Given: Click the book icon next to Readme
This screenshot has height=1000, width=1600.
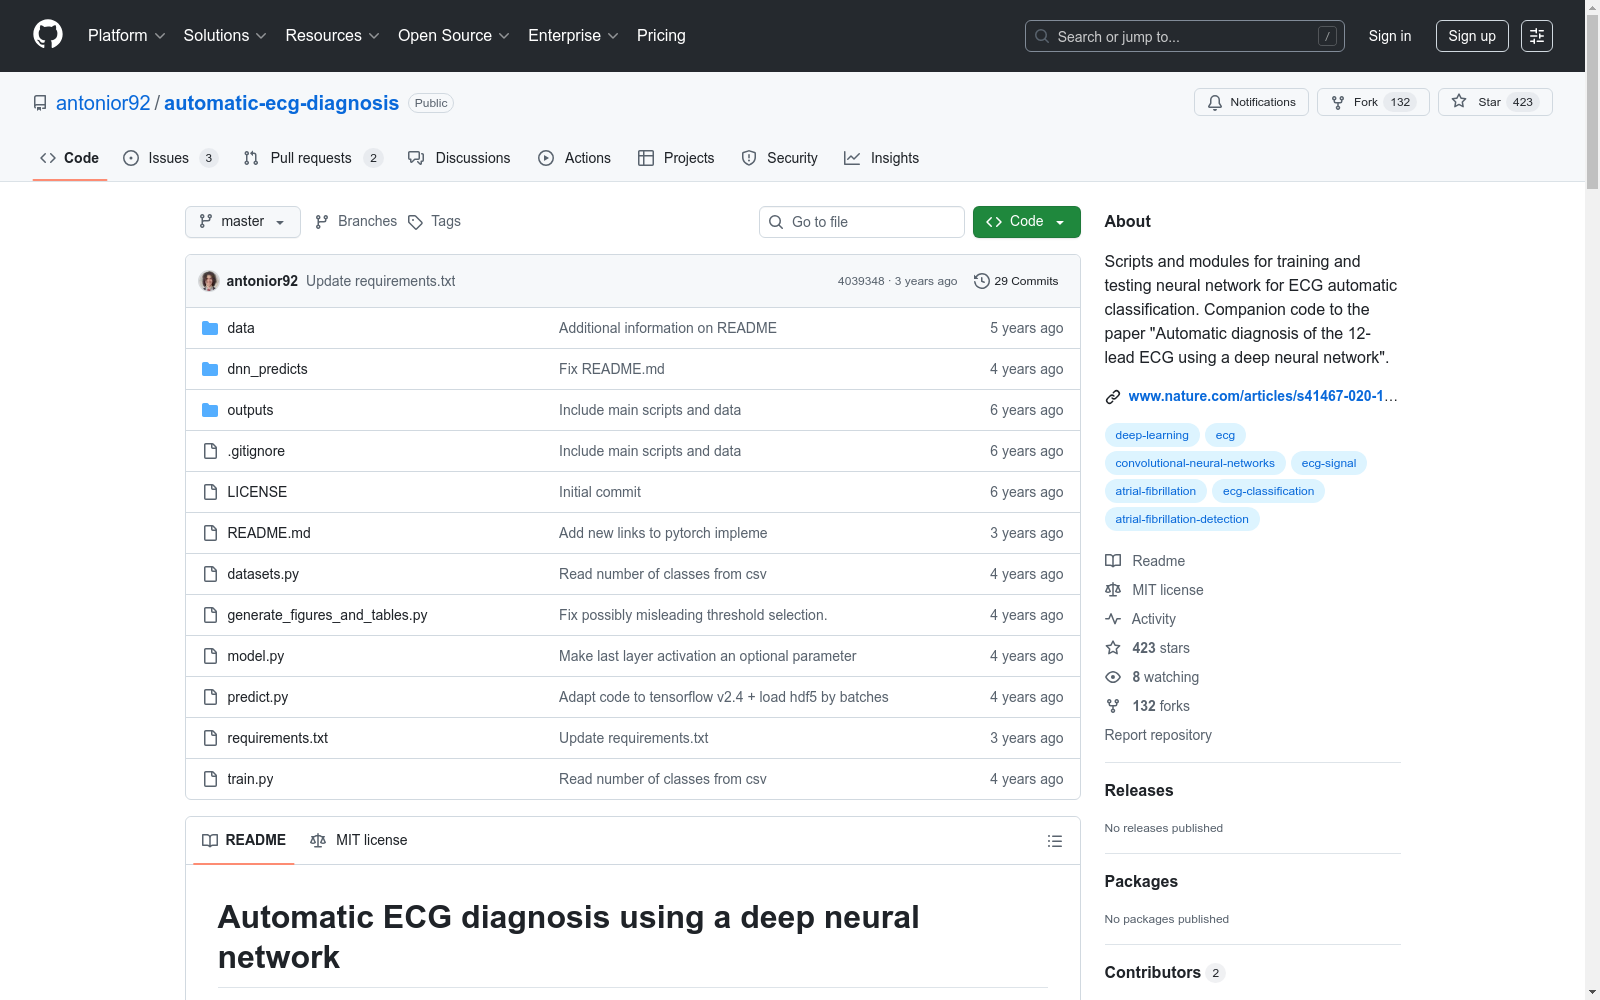Looking at the screenshot, I should click(1113, 561).
